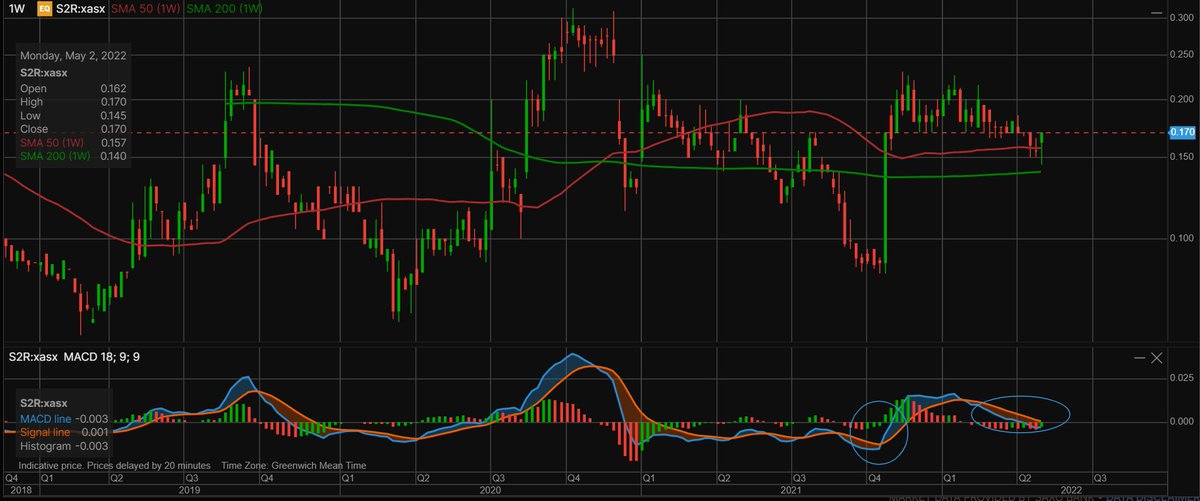
Task: Open the 1W timeframe selector
Action: point(16,11)
